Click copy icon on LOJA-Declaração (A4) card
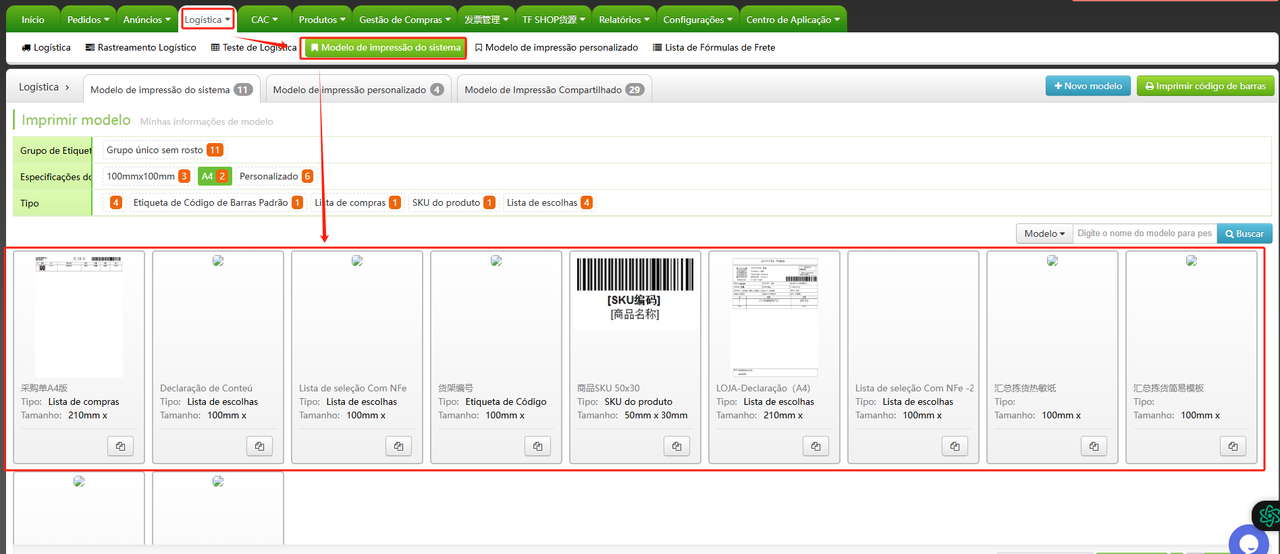 816,446
